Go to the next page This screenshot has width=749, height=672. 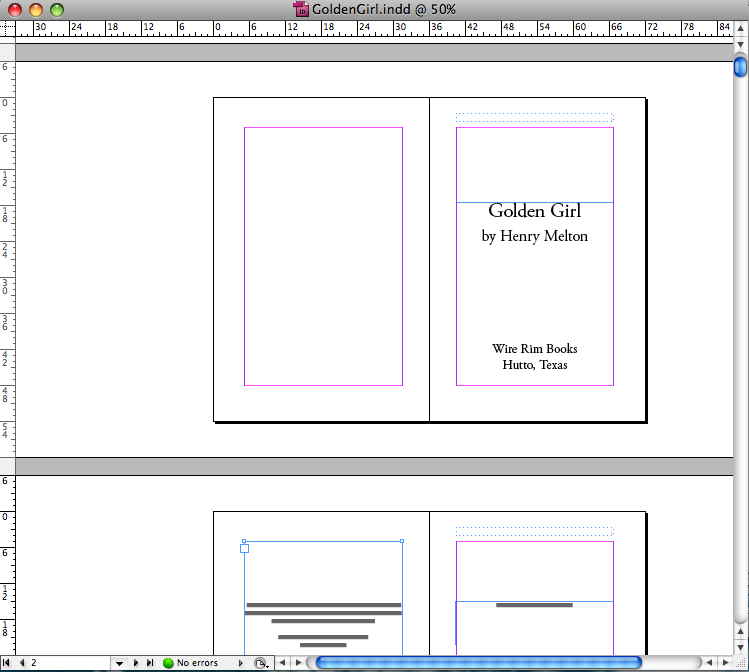[136, 663]
